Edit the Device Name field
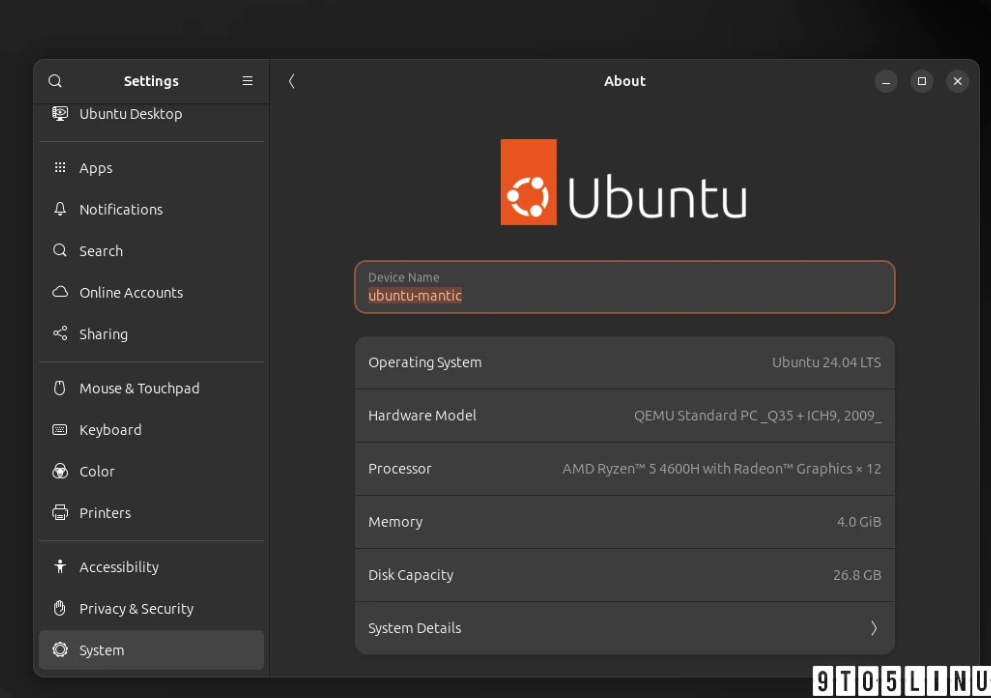The width and height of the screenshot is (991, 698). [624, 287]
